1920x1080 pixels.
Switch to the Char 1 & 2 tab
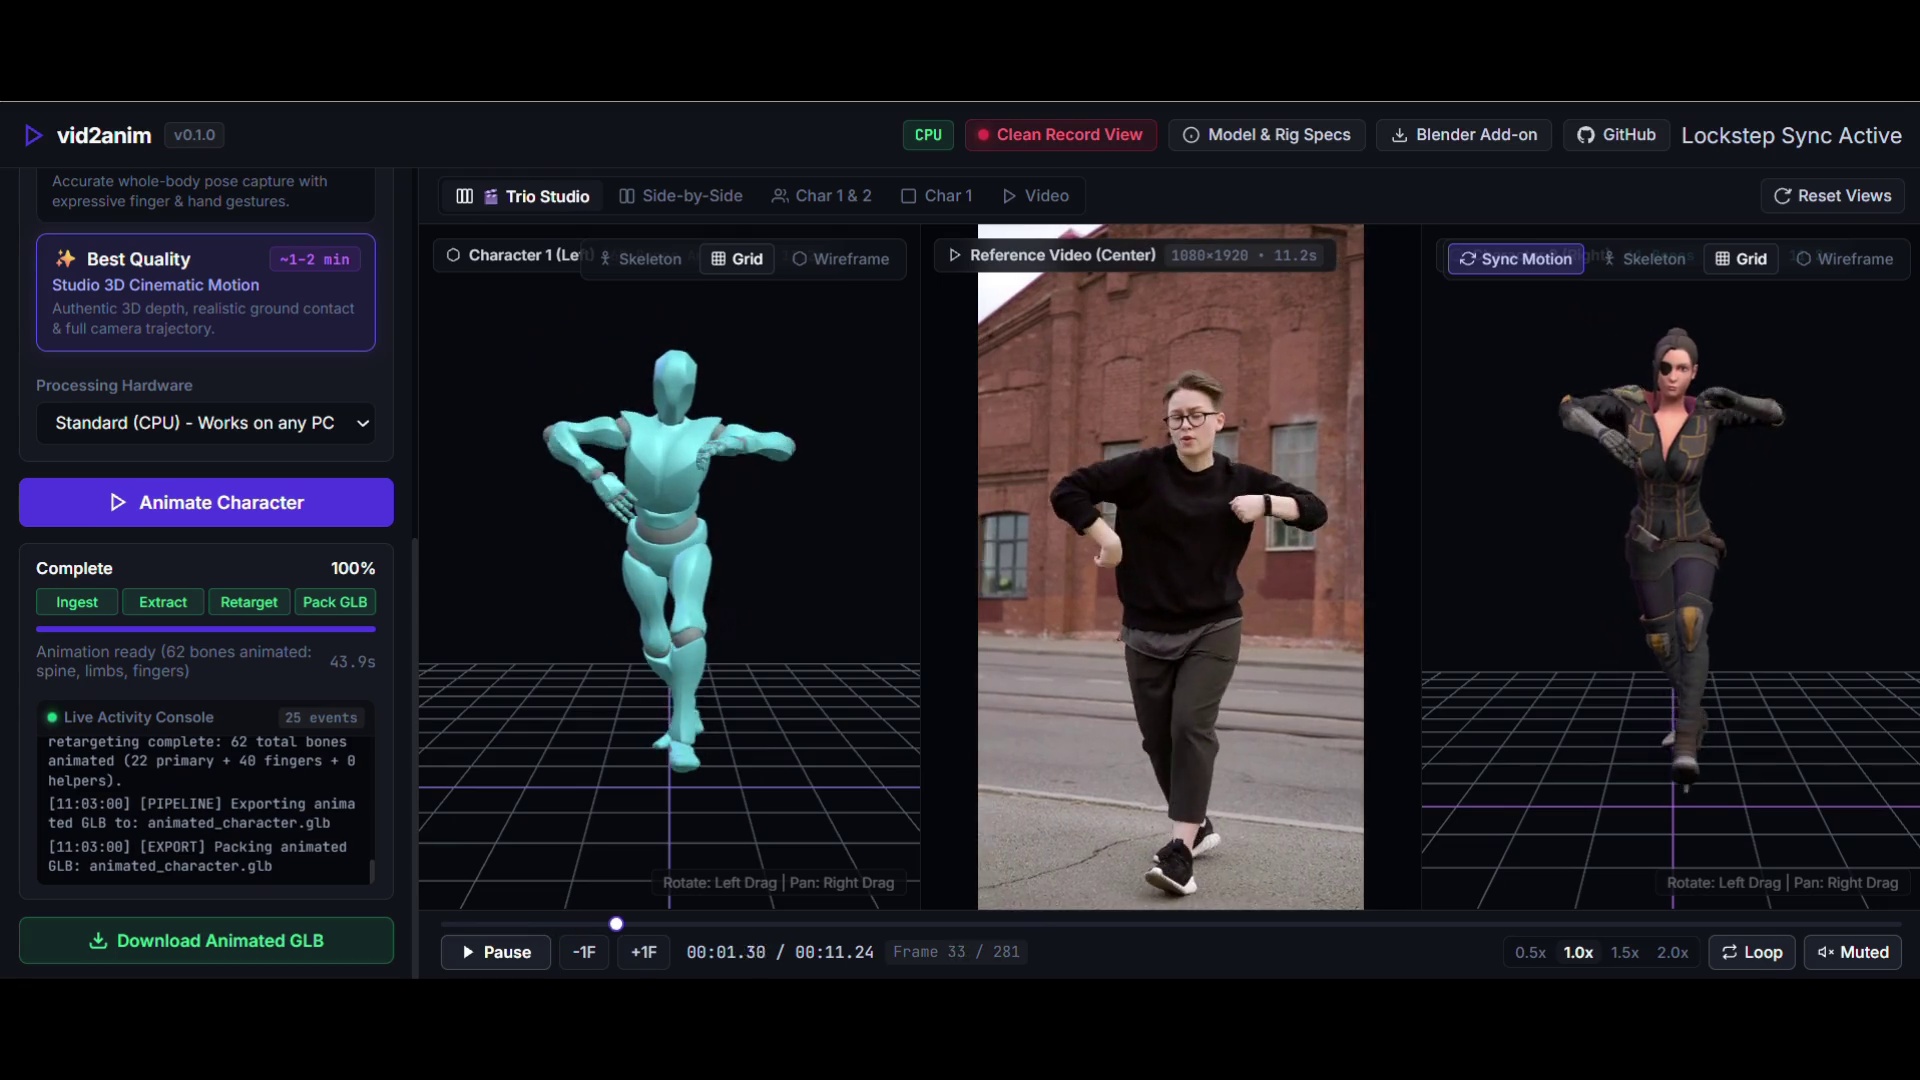click(x=822, y=196)
